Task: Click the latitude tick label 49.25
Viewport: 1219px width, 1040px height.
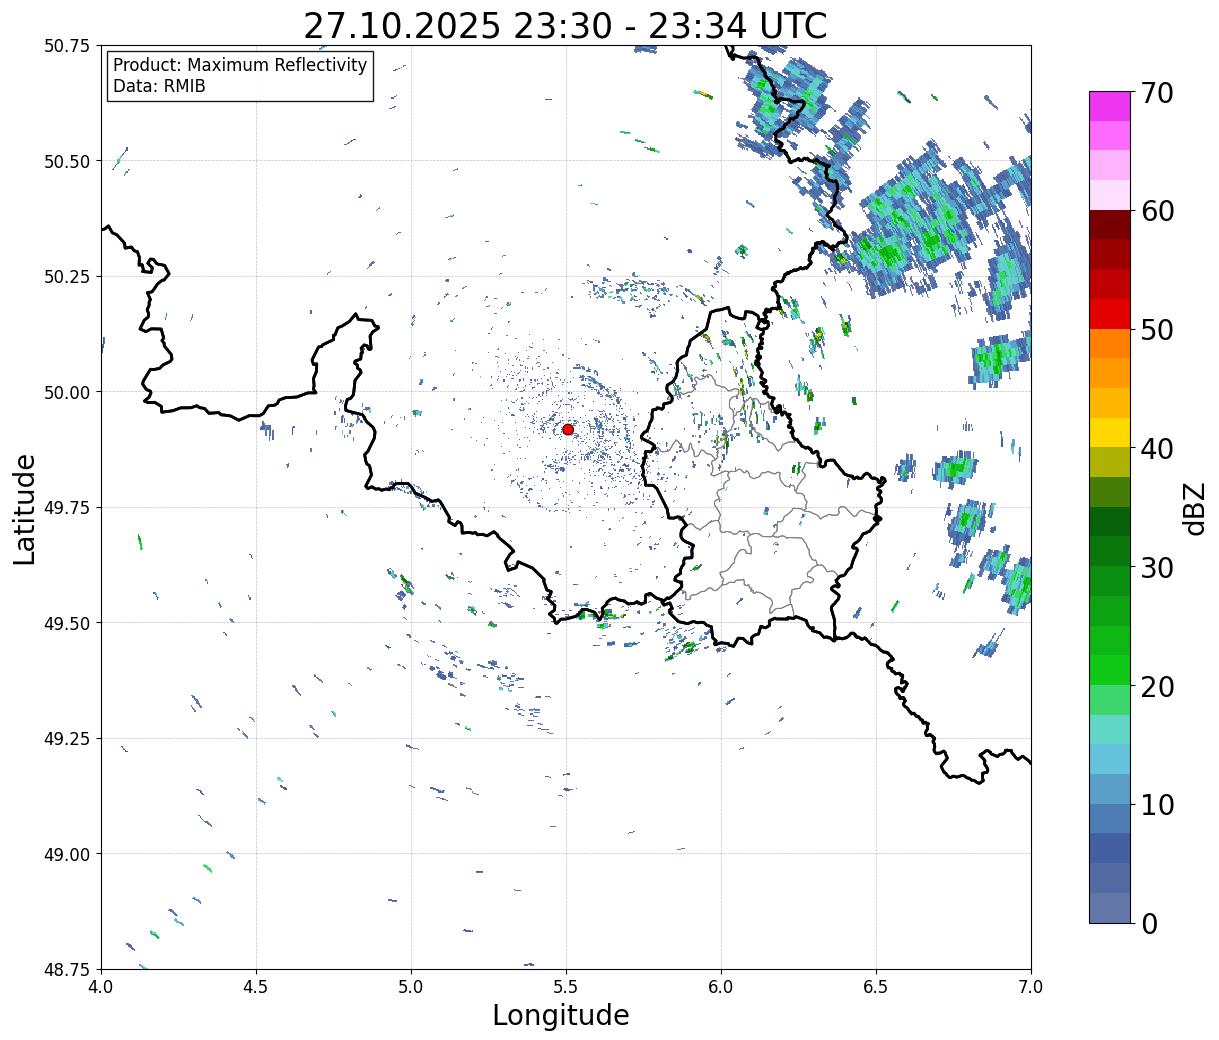Action: tap(67, 739)
